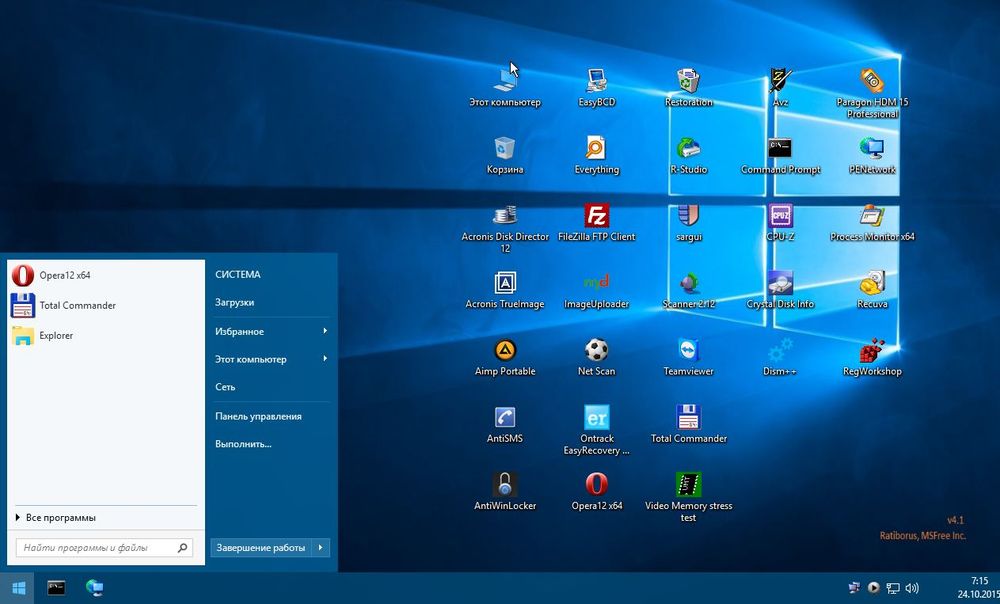Click the network tray icon
This screenshot has height=604, width=1000.
[x=893, y=588]
